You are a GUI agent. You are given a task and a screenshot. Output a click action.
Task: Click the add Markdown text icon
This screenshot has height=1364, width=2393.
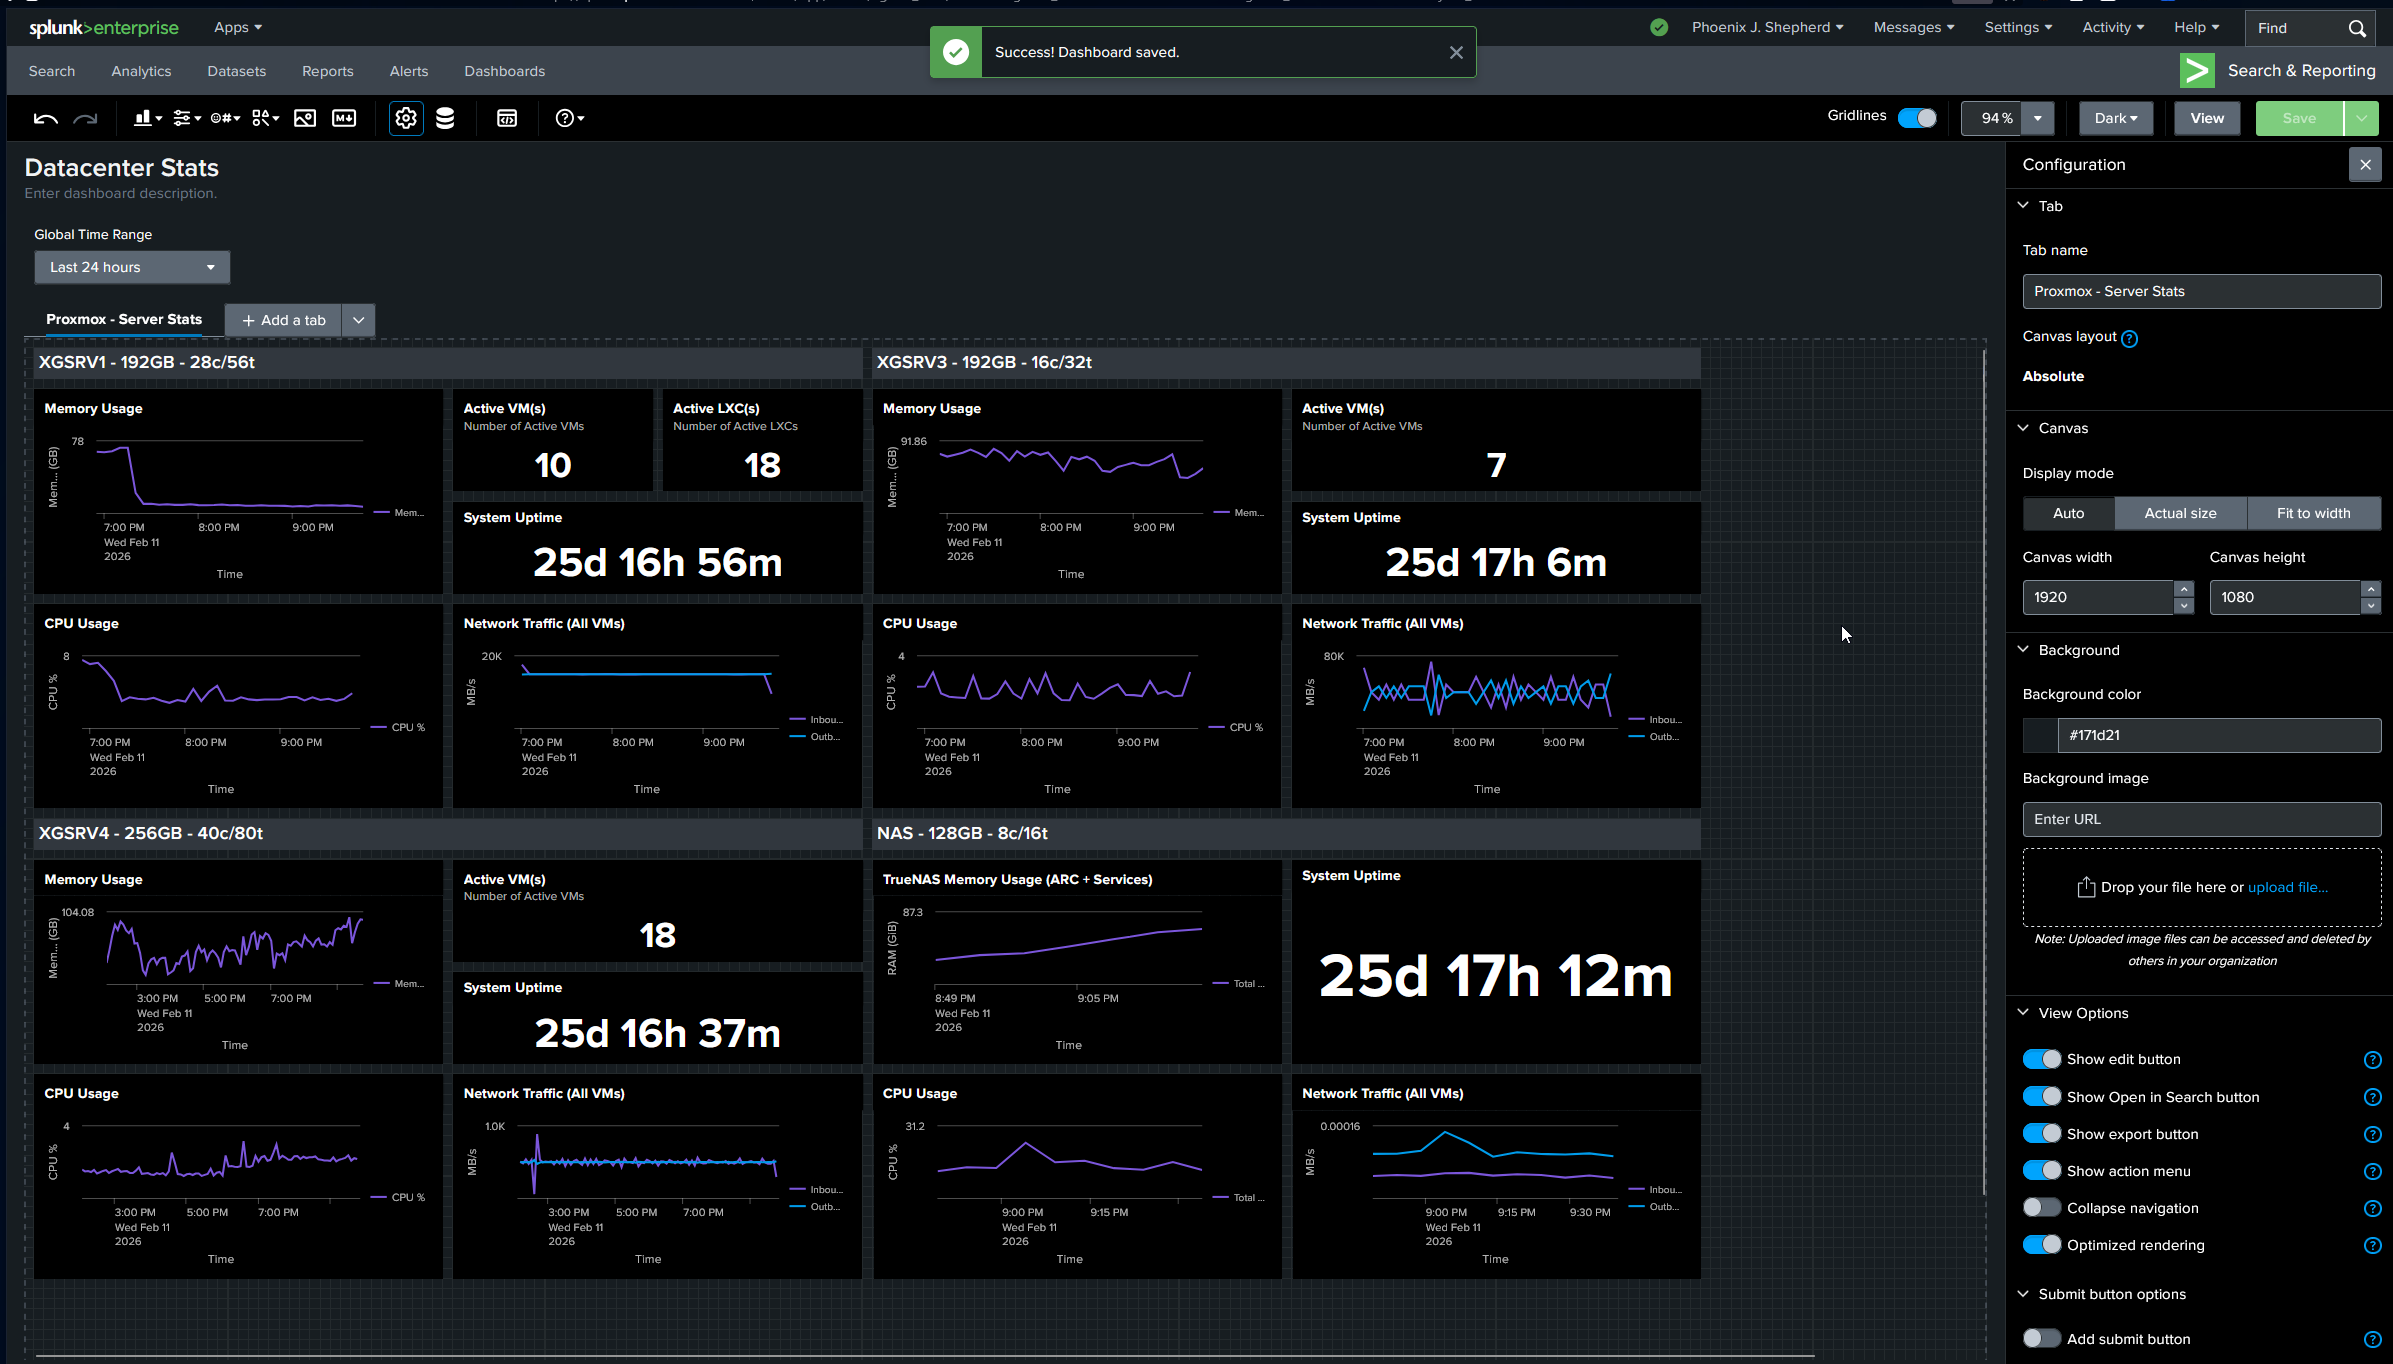click(x=344, y=118)
